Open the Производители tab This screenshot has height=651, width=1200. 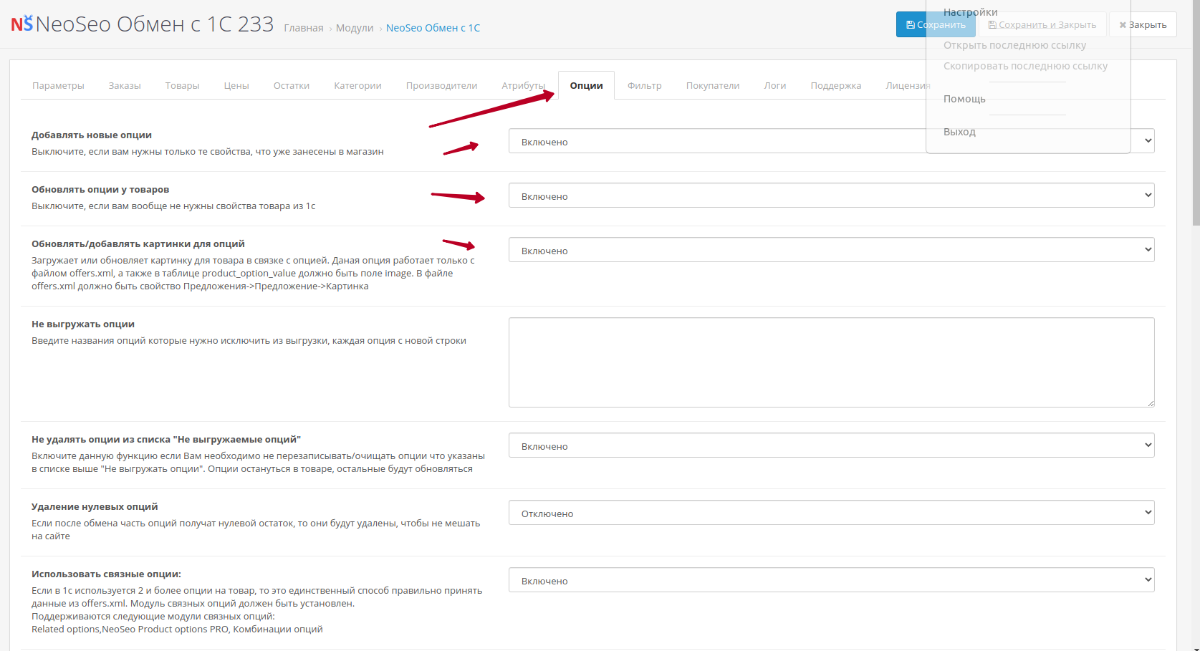[442, 86]
